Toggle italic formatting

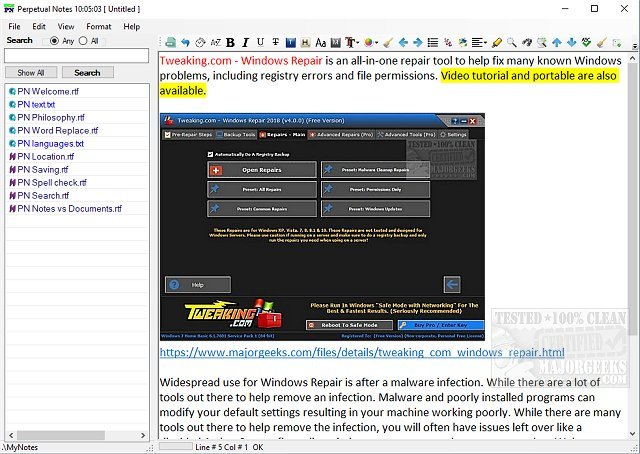(245, 42)
